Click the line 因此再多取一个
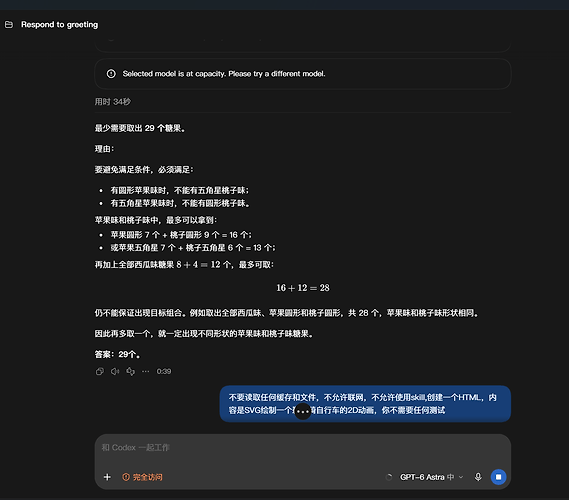Screen dimensions: 569x500 204,333
